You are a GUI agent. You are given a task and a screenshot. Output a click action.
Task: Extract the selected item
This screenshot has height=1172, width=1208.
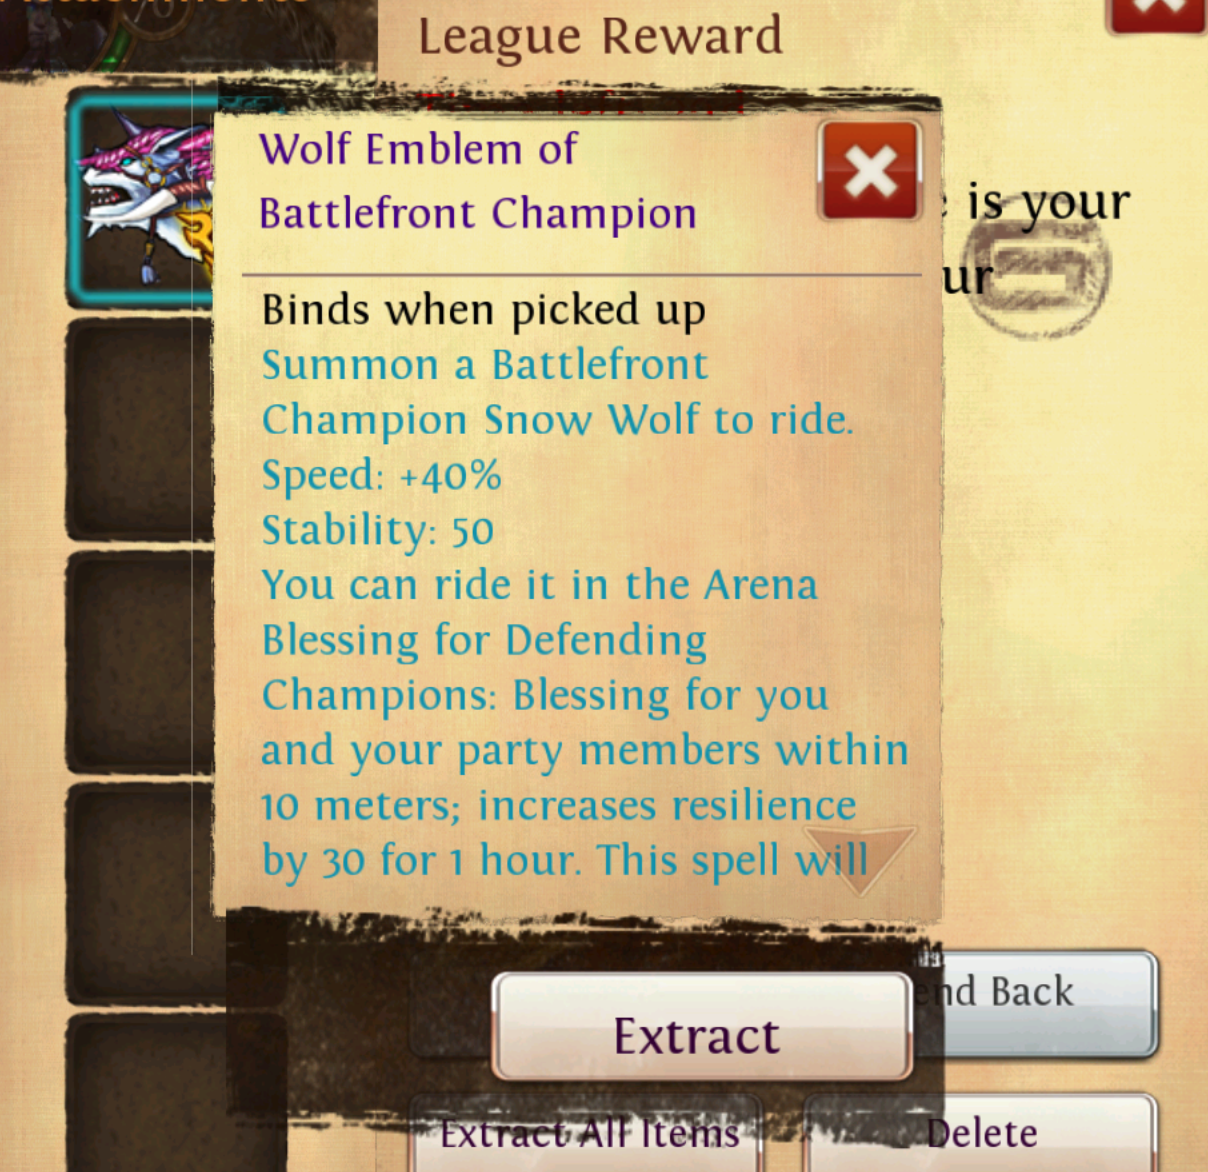700,1027
